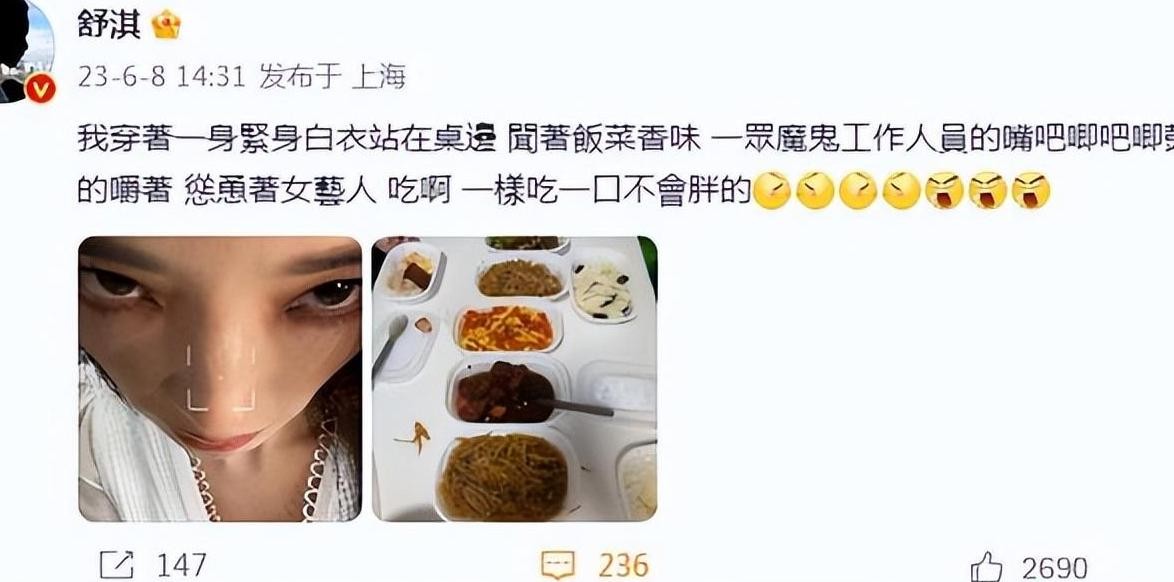Open the food trays photo
This screenshot has width=1174, height=582.
[514, 379]
